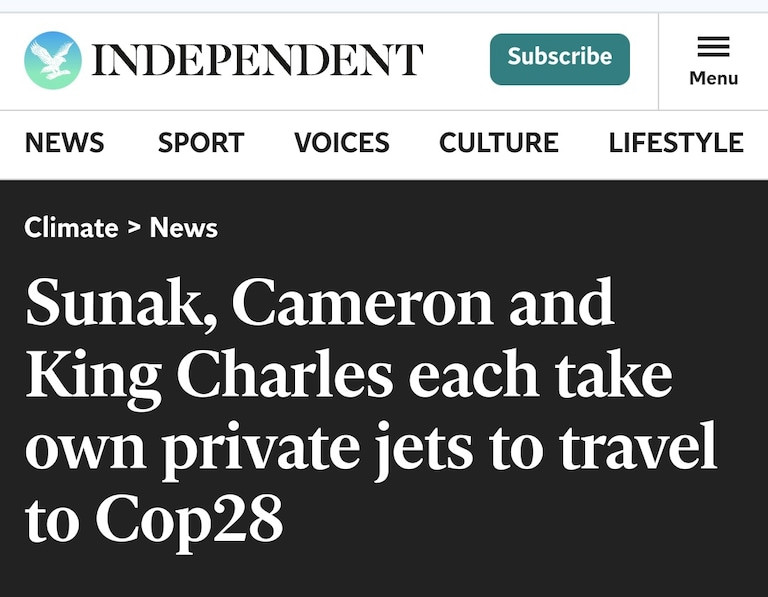
Task: Open the LIFESTYLE section
Action: pos(675,143)
